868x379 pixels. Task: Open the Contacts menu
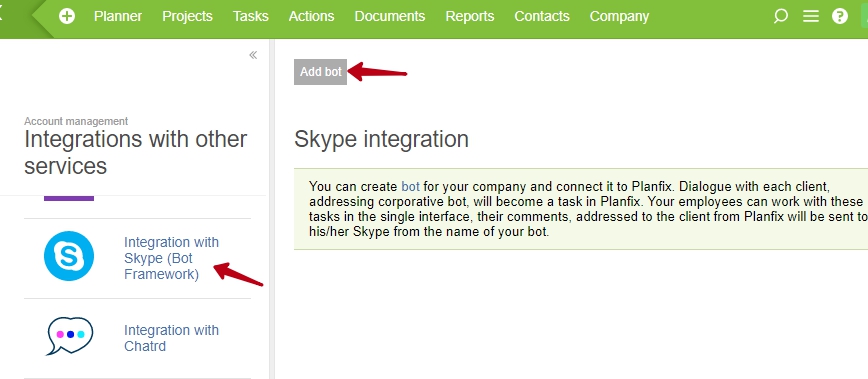[542, 17]
